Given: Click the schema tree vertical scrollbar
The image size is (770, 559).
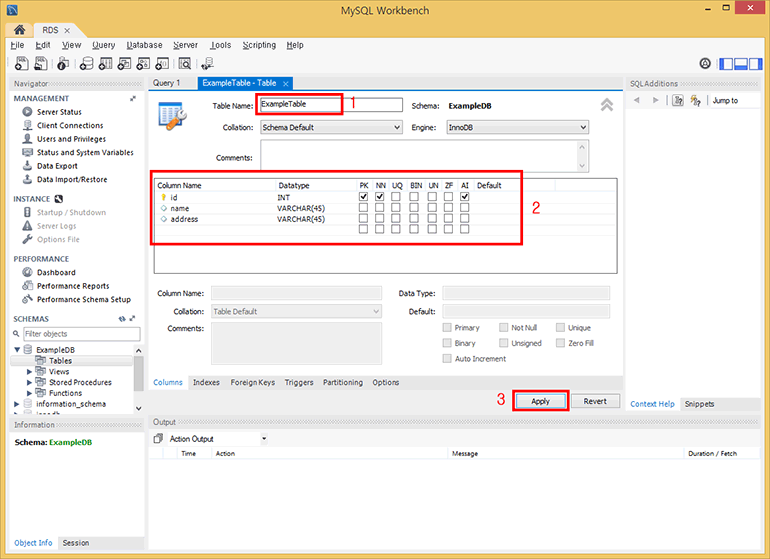Looking at the screenshot, I should (x=139, y=375).
